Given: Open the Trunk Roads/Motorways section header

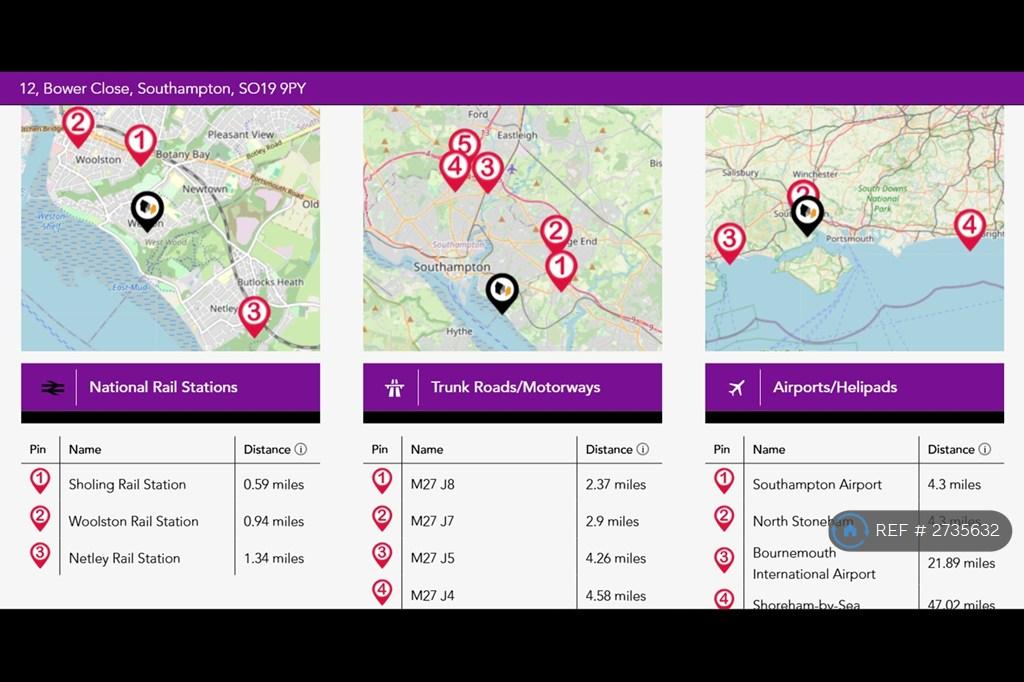Looking at the screenshot, I should pos(513,387).
